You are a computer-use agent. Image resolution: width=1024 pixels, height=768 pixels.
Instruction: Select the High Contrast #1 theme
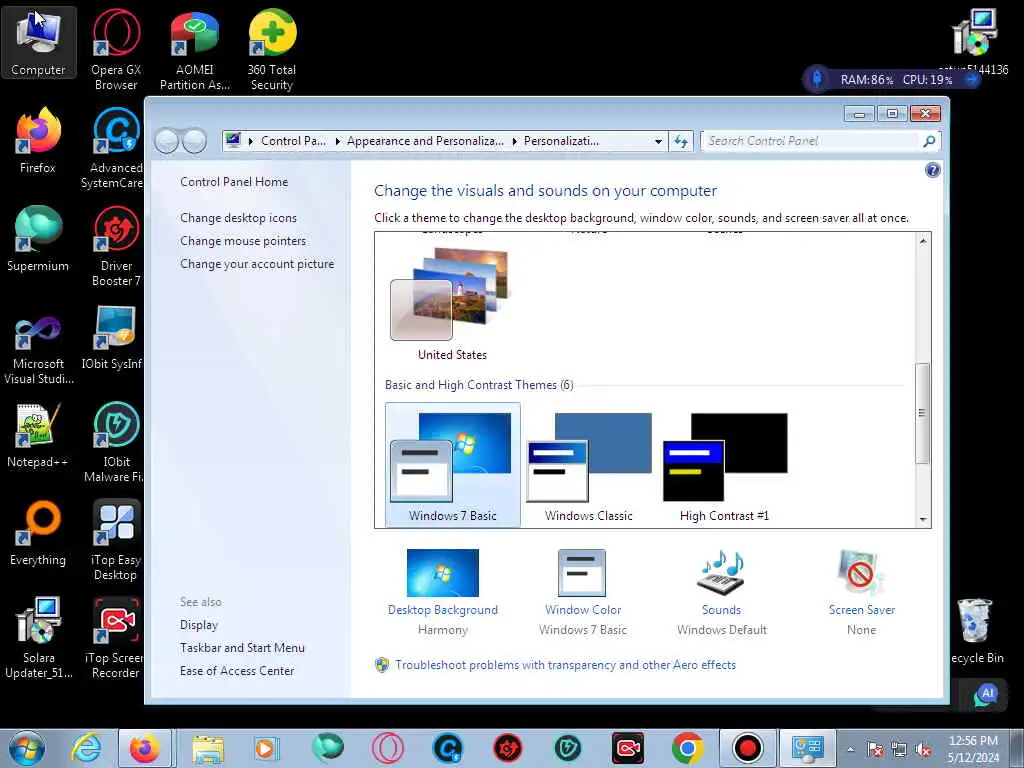coord(724,465)
